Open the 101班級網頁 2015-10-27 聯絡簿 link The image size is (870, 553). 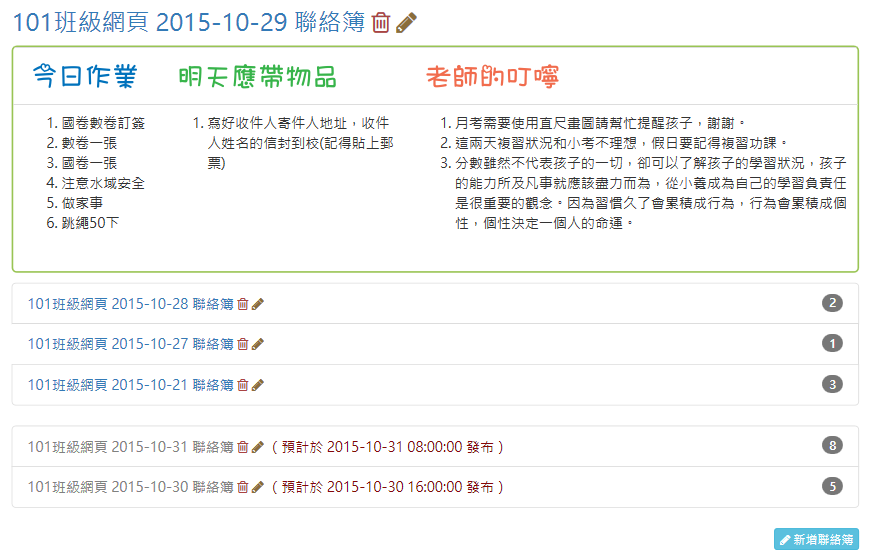click(130, 344)
